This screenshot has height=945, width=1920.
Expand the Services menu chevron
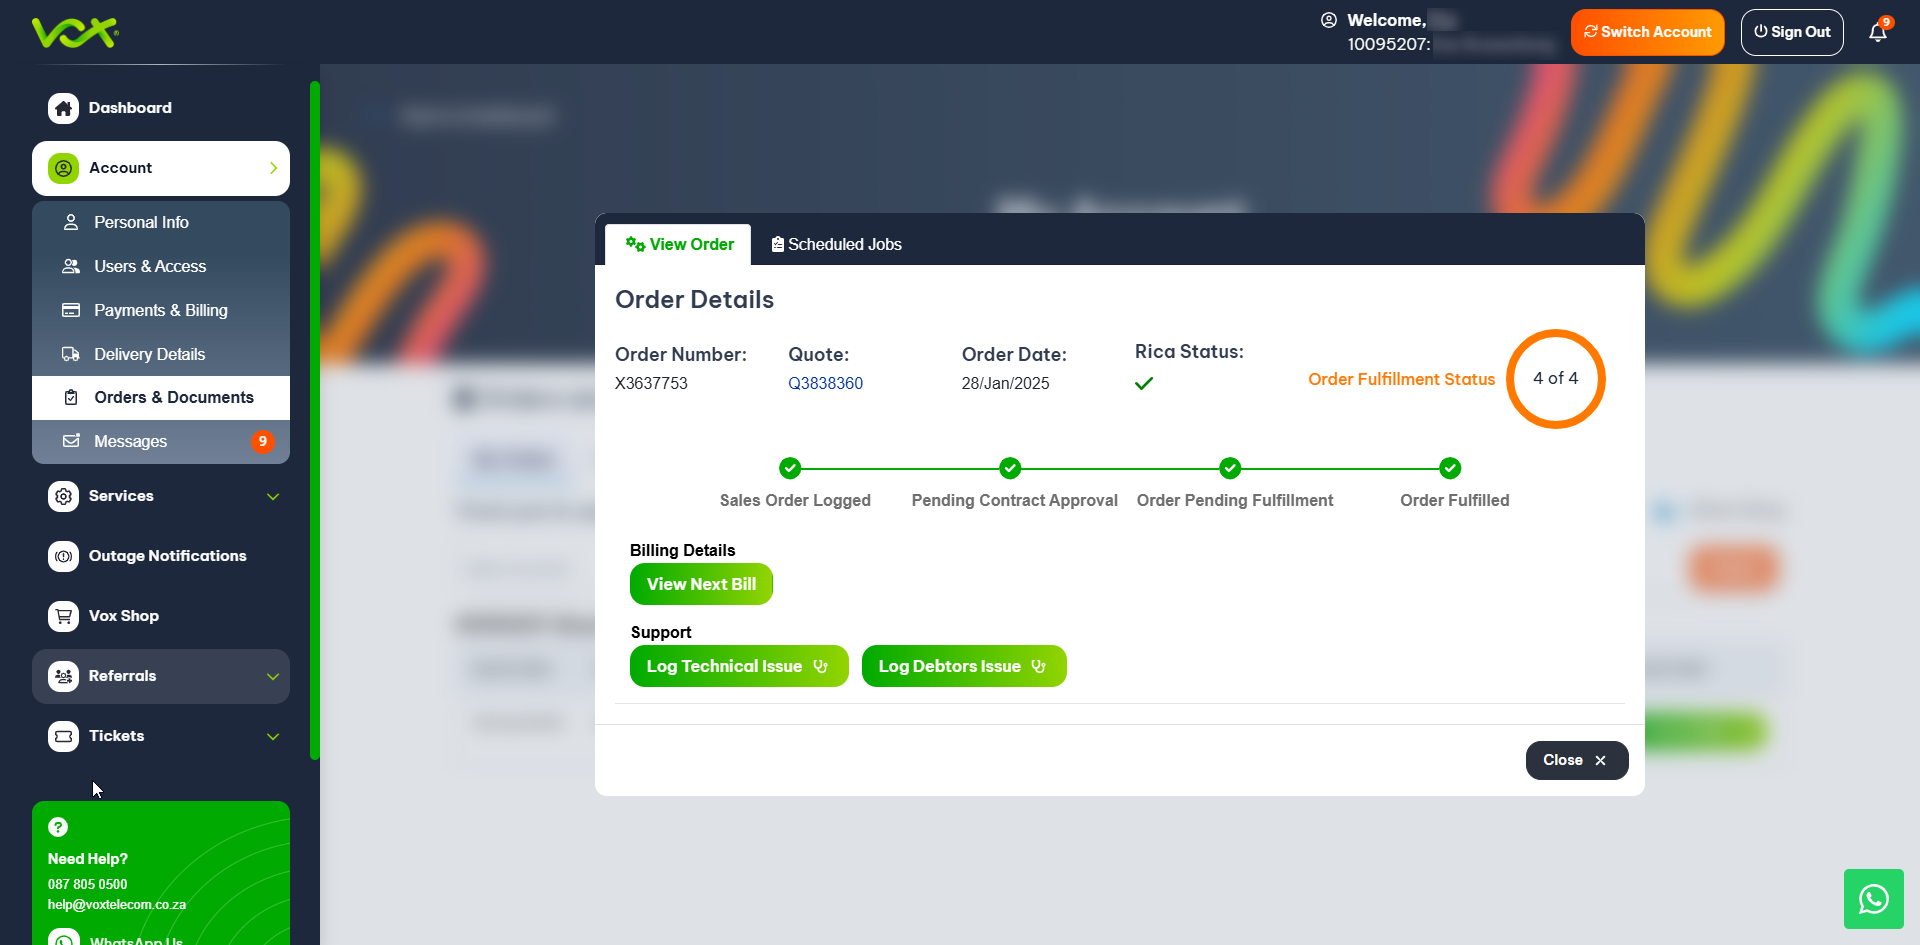272,497
